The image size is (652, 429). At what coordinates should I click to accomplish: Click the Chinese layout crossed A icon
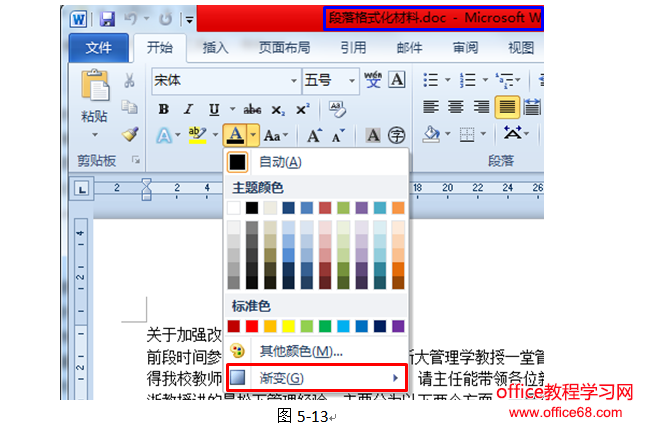click(x=512, y=133)
